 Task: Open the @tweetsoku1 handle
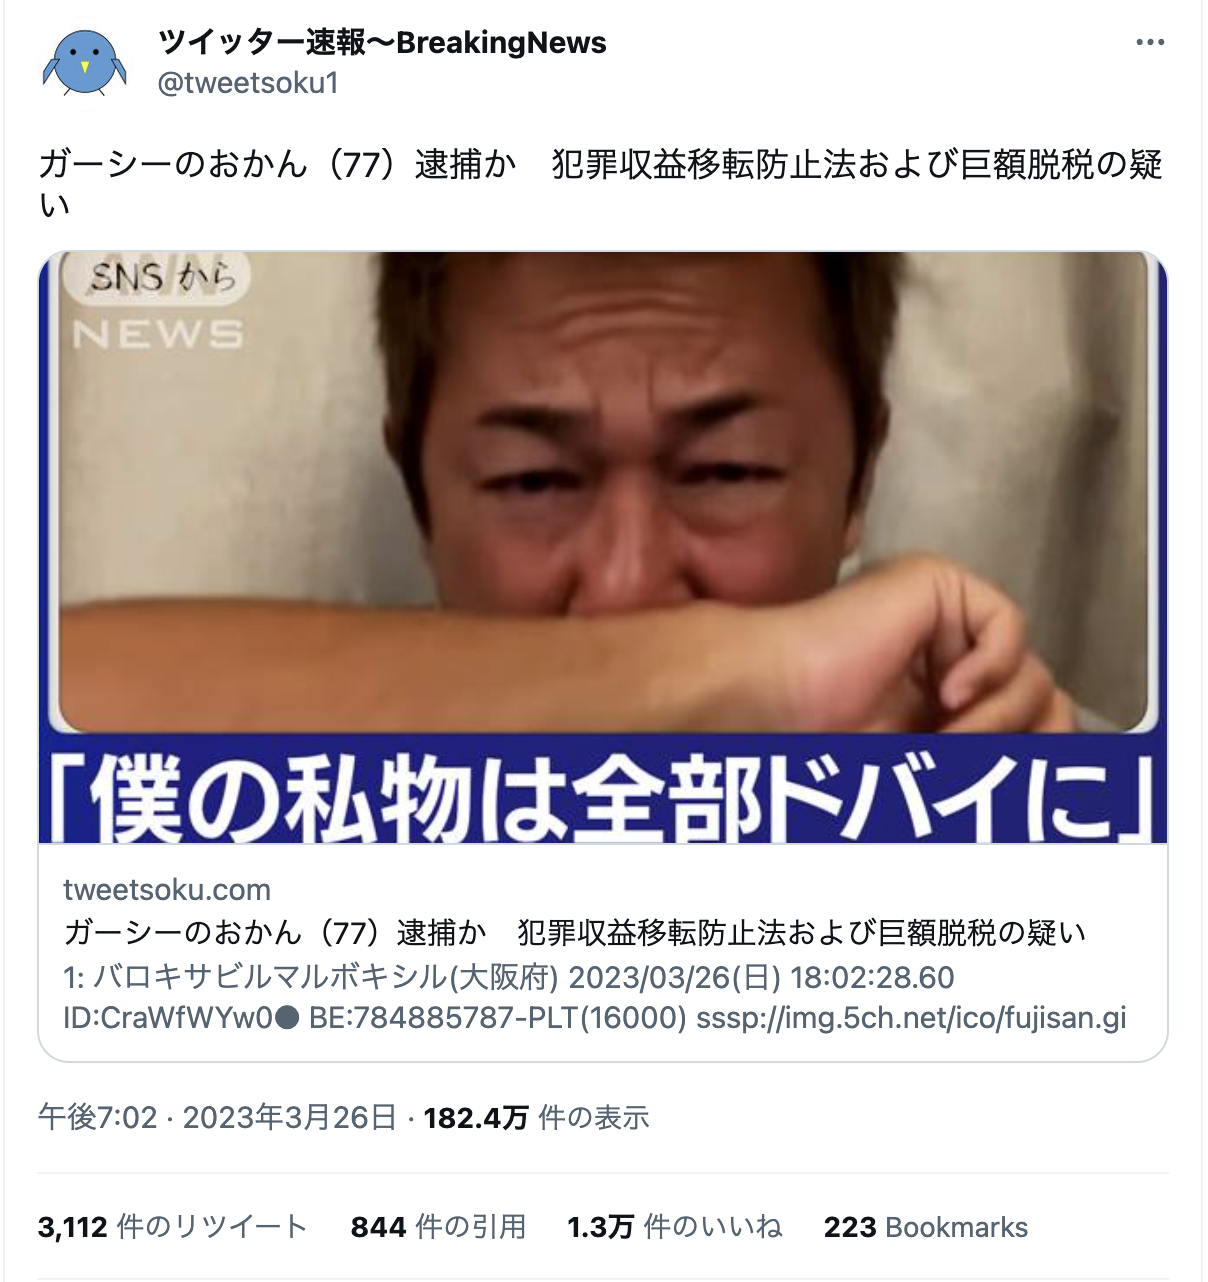(248, 82)
